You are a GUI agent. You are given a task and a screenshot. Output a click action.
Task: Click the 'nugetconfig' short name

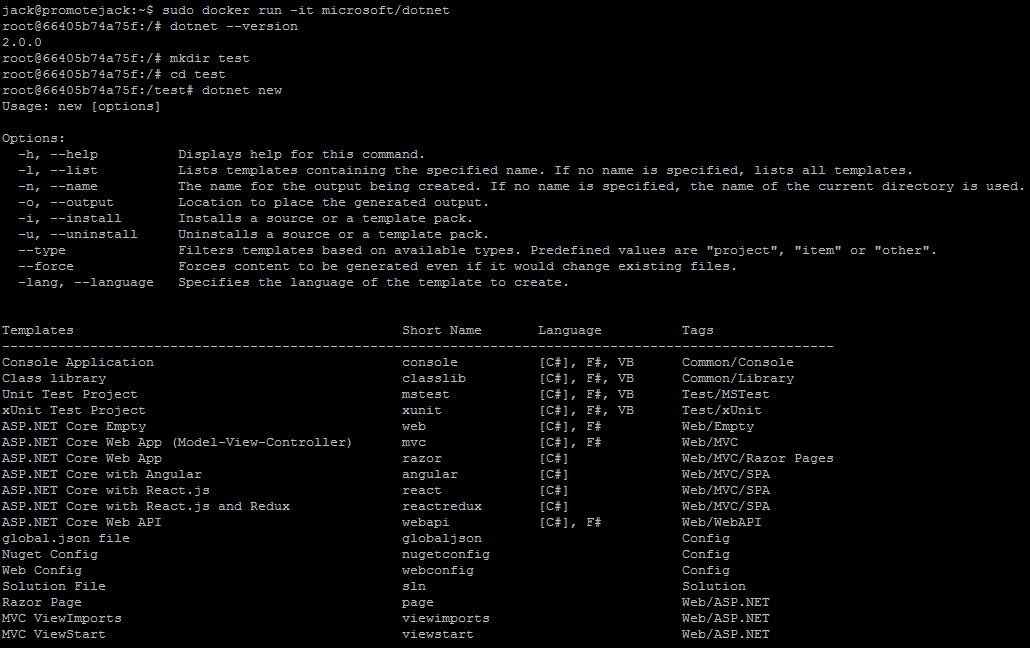tap(446, 554)
